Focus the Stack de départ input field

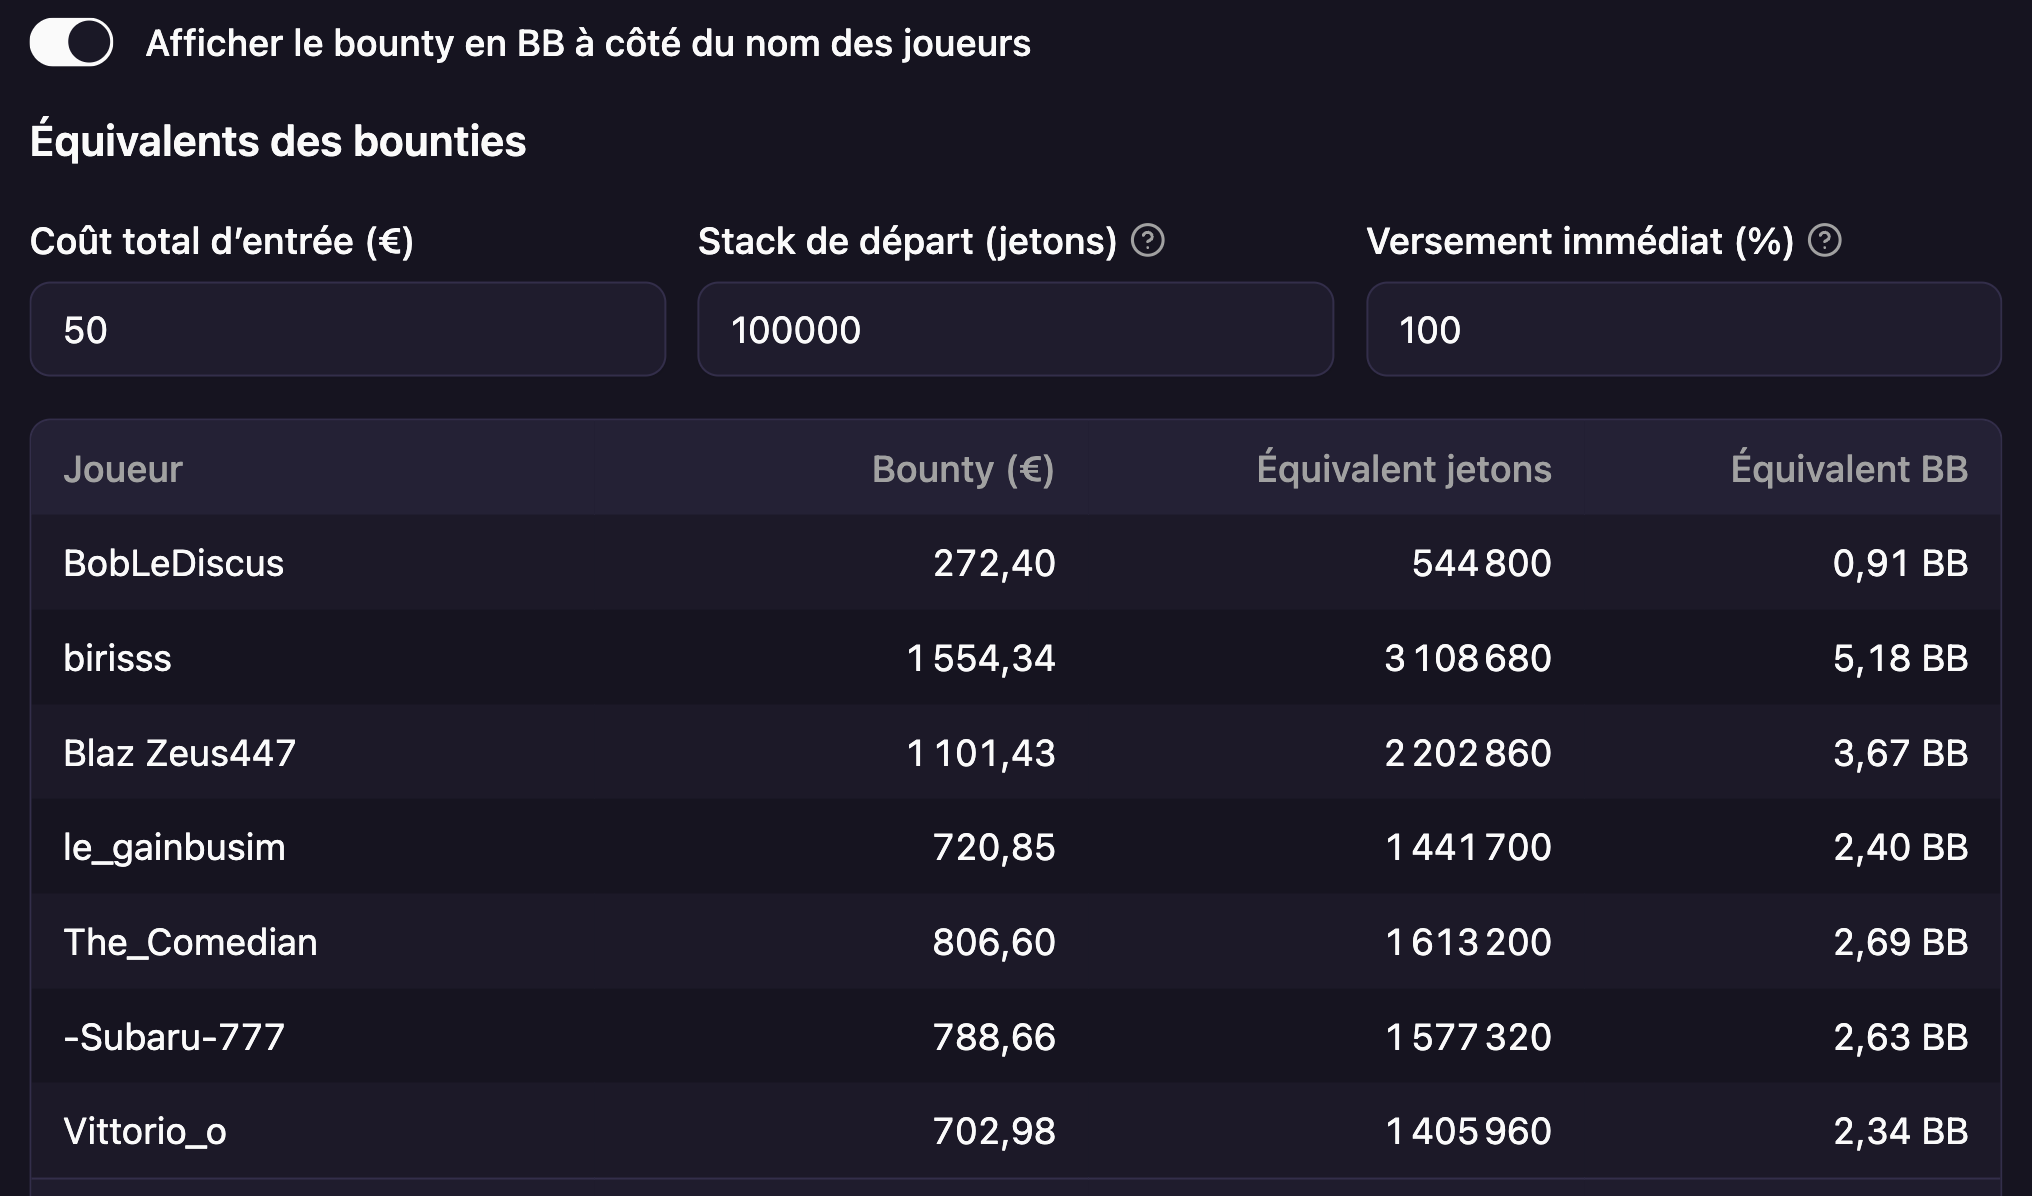[x=1015, y=329]
